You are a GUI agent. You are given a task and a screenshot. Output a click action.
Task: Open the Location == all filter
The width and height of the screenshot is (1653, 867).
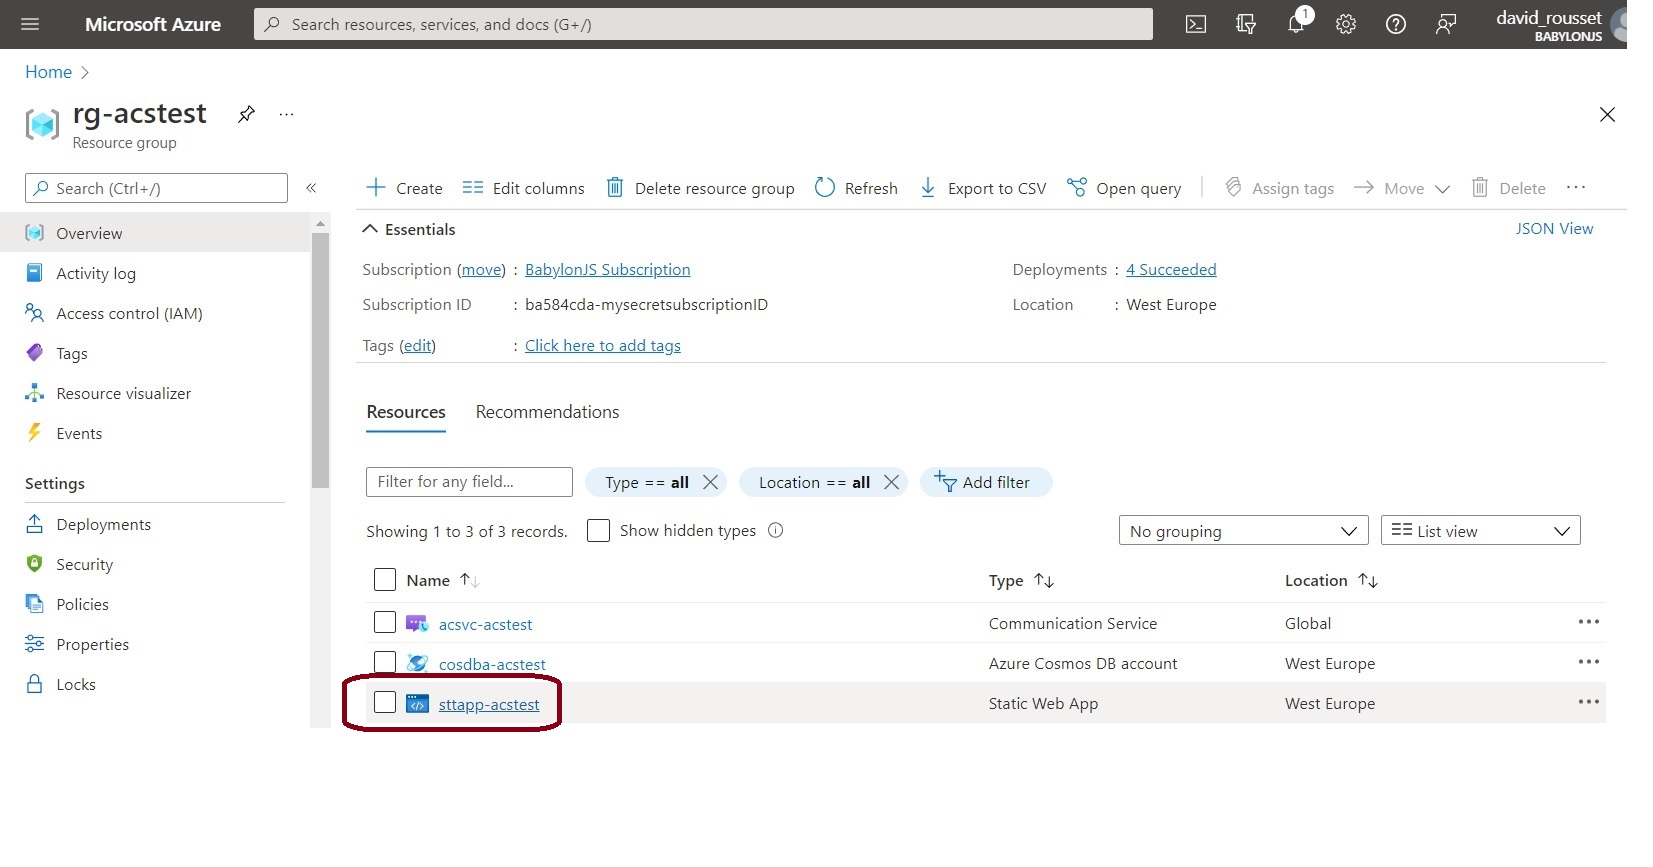click(x=814, y=482)
